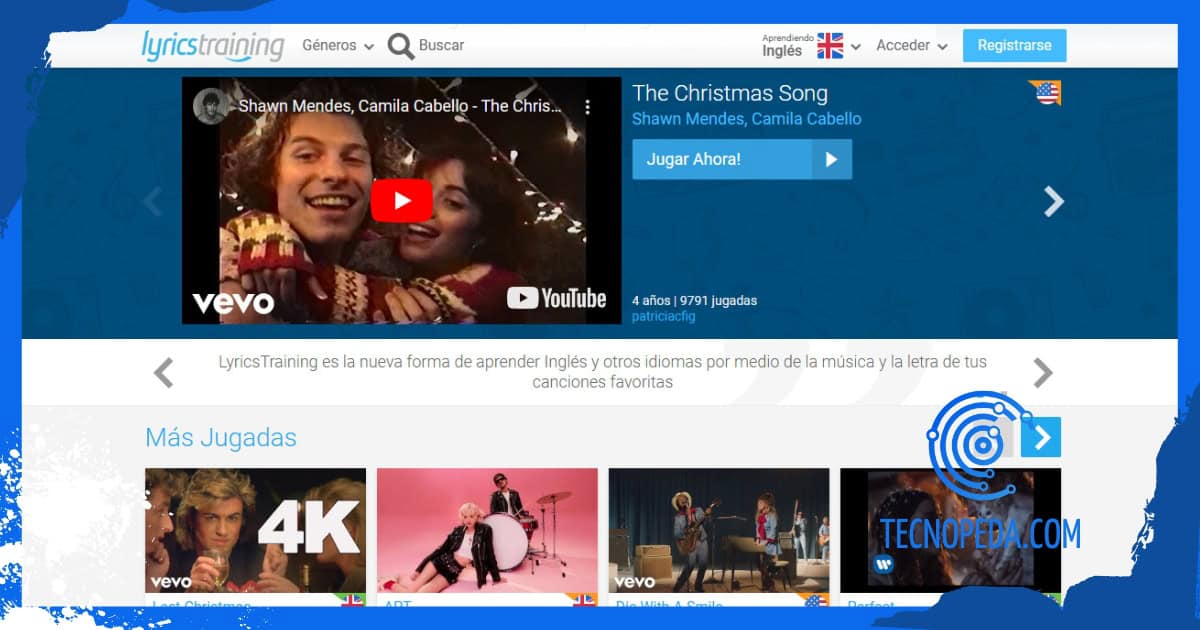The image size is (1200, 630).
Task: Open the Aprendiendo Inglés language selector
Action: pyautogui.click(x=811, y=45)
